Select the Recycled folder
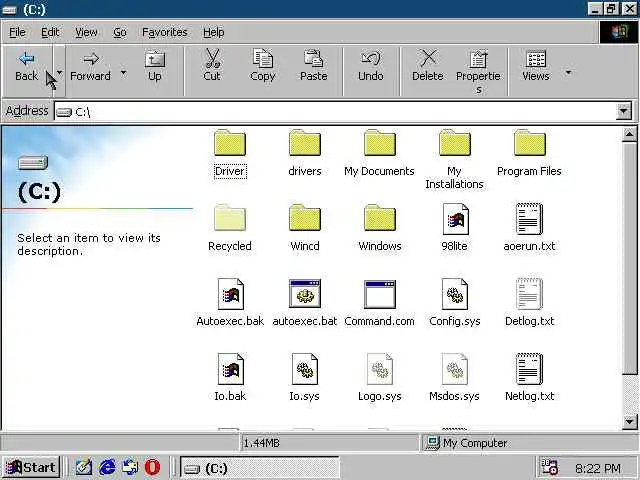640x480 pixels. coord(230,229)
